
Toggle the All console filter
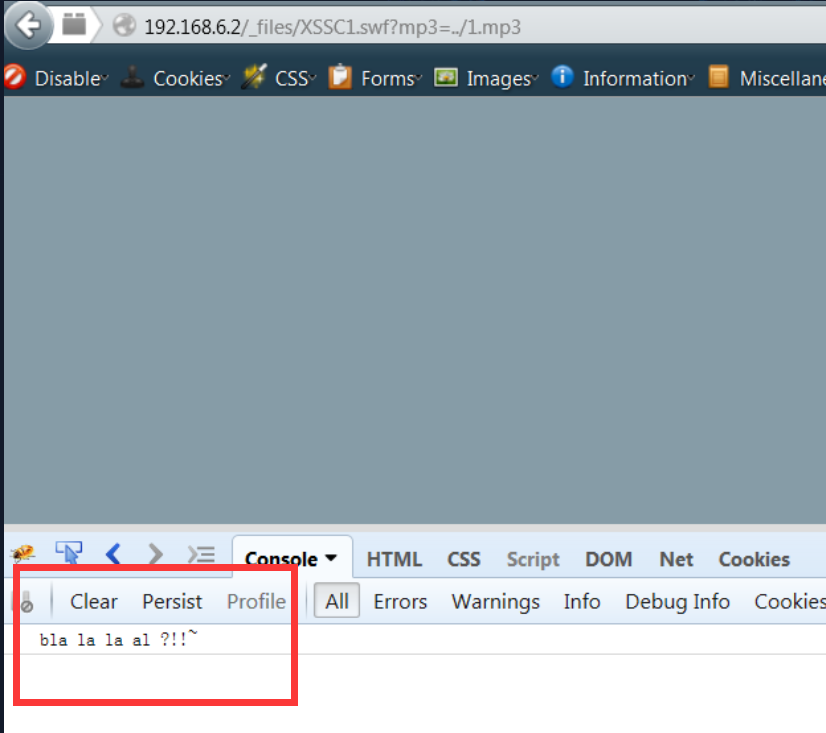coord(337,601)
